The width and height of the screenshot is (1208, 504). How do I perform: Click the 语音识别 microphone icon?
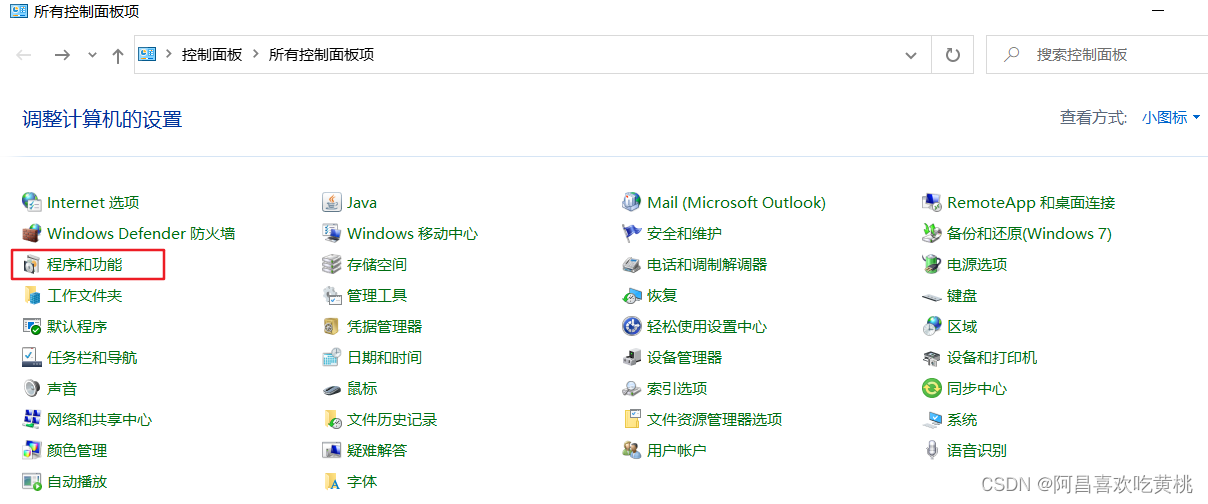tap(931, 450)
